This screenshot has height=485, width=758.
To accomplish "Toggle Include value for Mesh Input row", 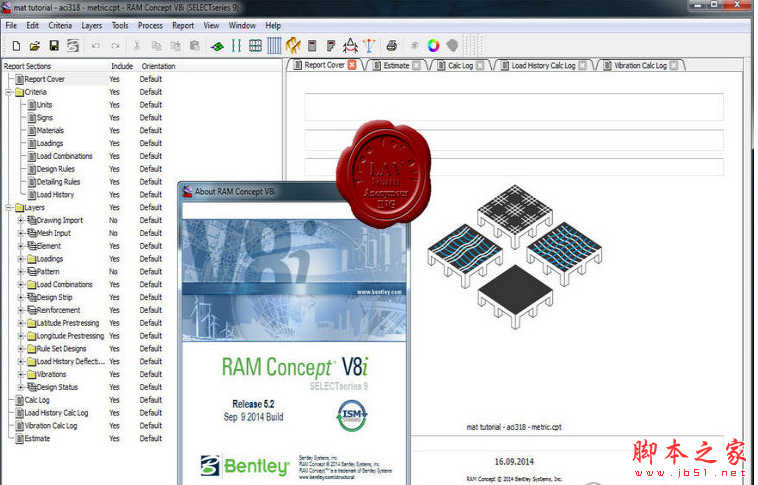I will click(115, 233).
